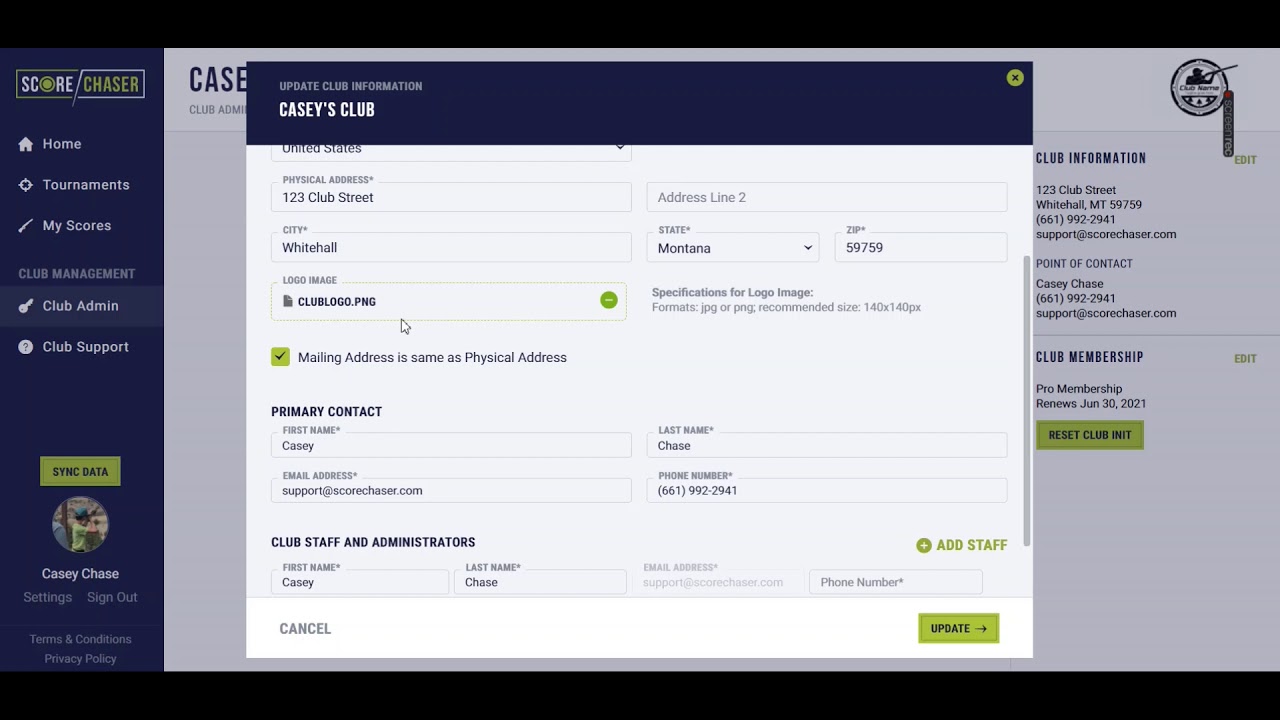
Task: Open the State dropdown showing Montana
Action: 733,248
